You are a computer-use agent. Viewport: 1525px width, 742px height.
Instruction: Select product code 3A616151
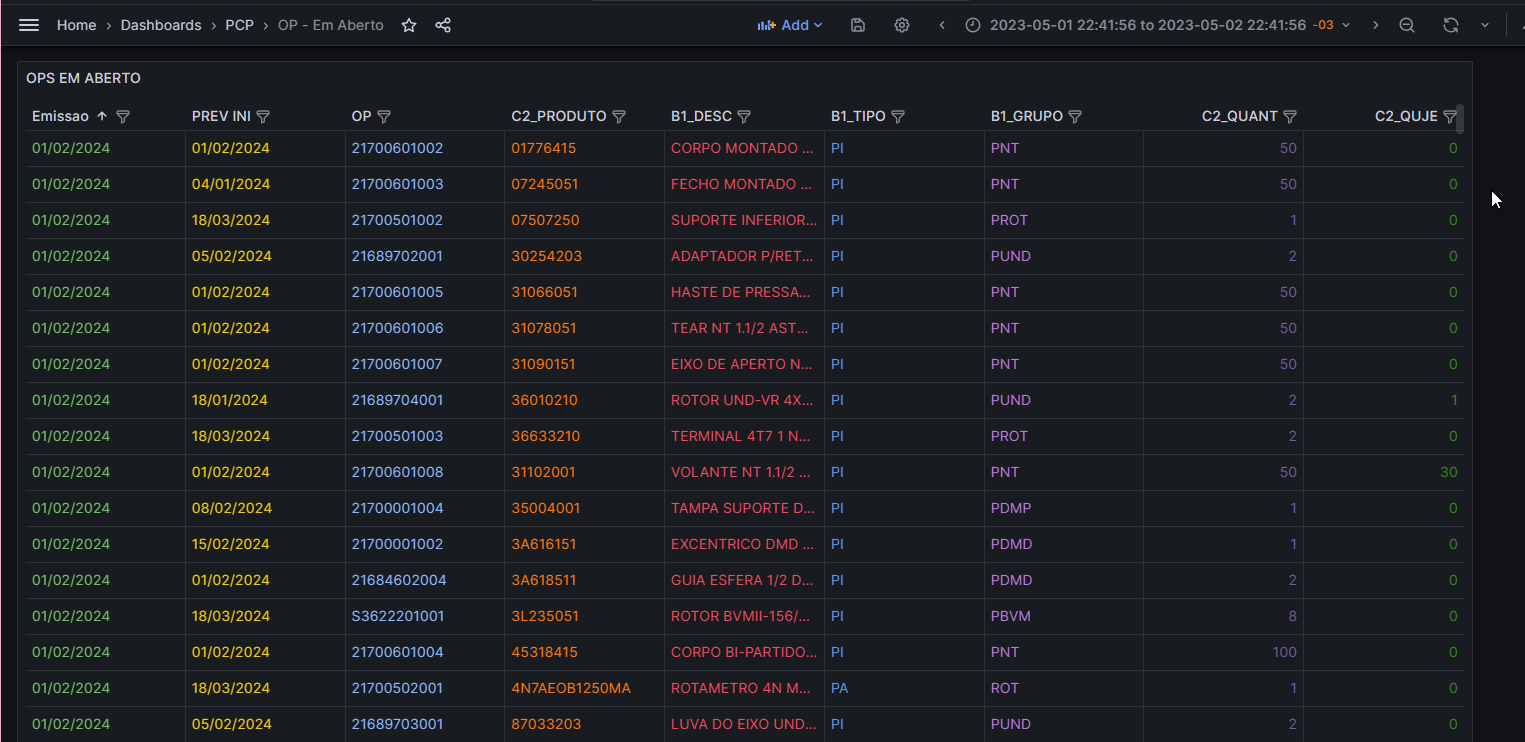[x=545, y=544]
